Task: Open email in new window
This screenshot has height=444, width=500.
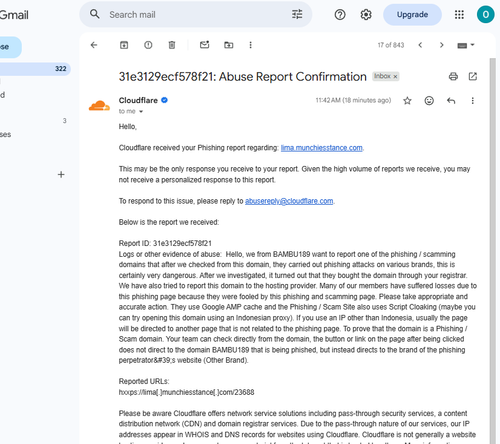Action: pyautogui.click(x=473, y=76)
